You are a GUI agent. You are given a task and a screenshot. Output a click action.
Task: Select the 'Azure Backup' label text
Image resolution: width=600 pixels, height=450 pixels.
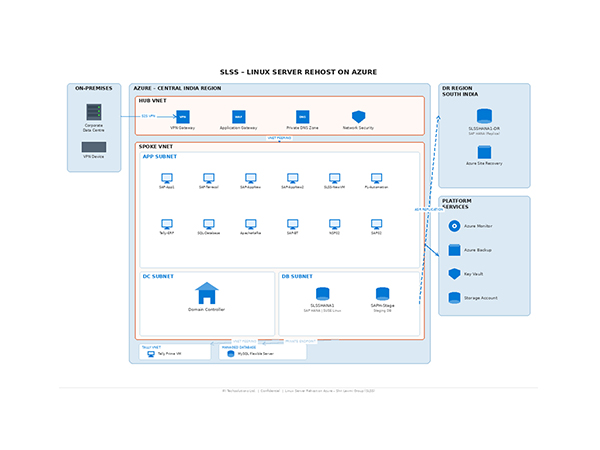478,250
